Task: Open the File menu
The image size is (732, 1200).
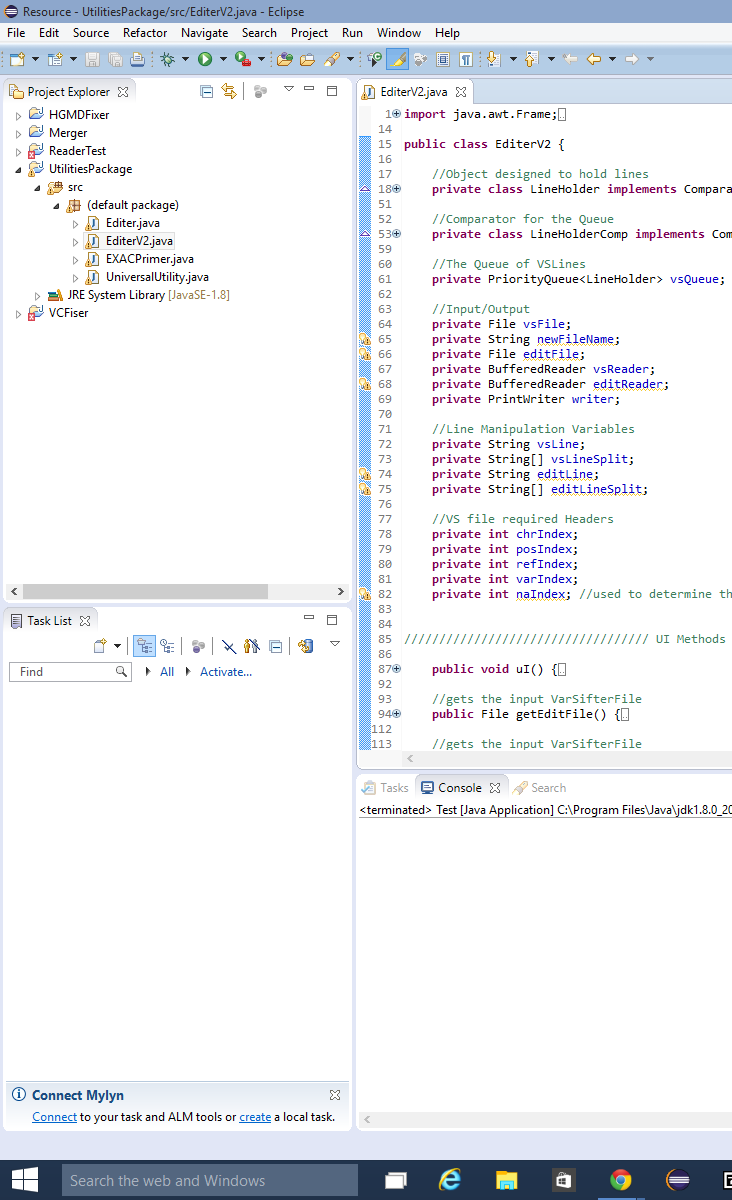Action: tap(16, 33)
